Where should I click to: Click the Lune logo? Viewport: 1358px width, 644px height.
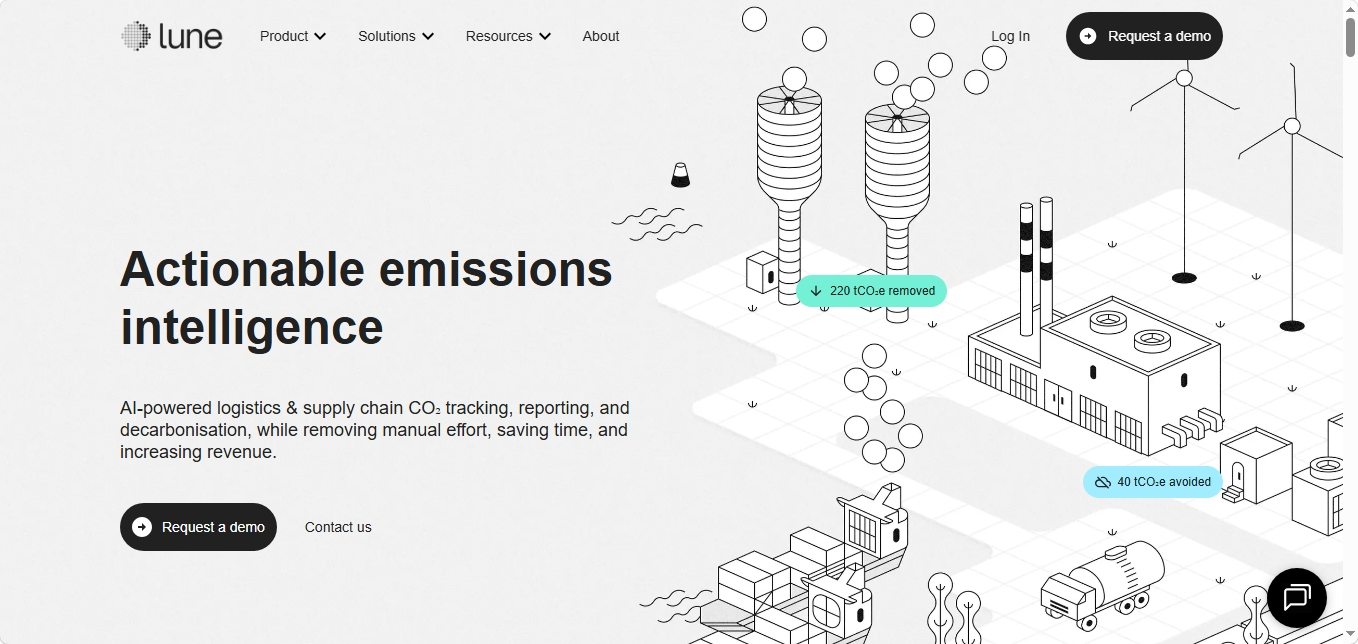click(x=172, y=36)
